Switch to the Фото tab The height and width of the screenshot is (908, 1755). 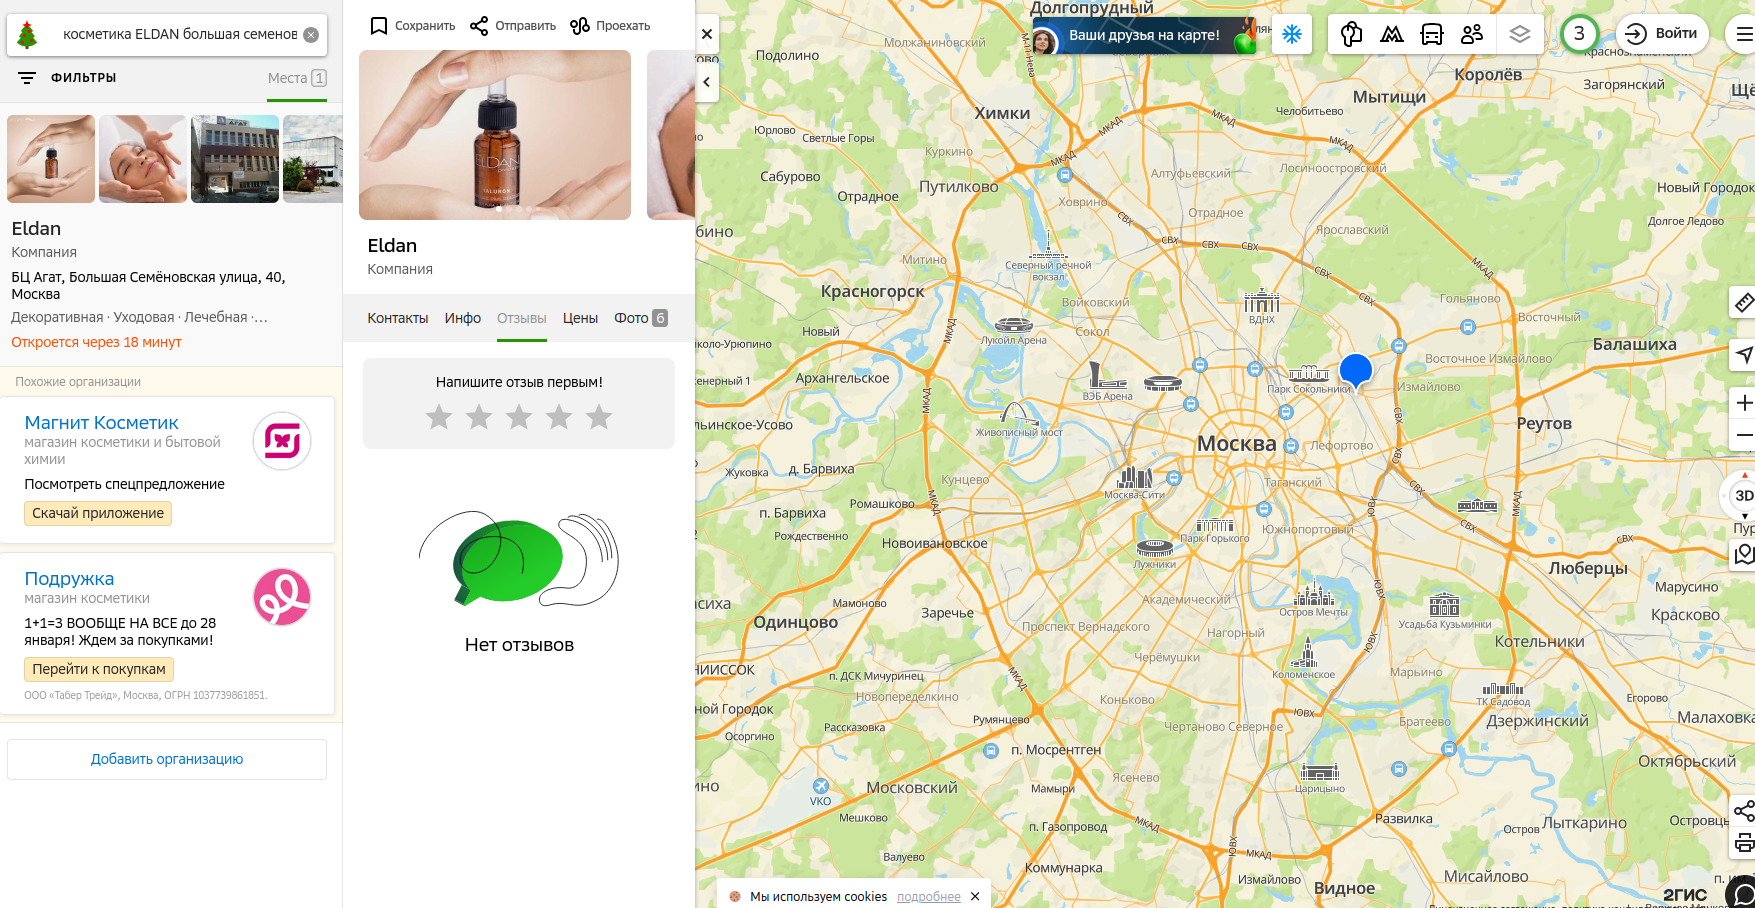641,318
